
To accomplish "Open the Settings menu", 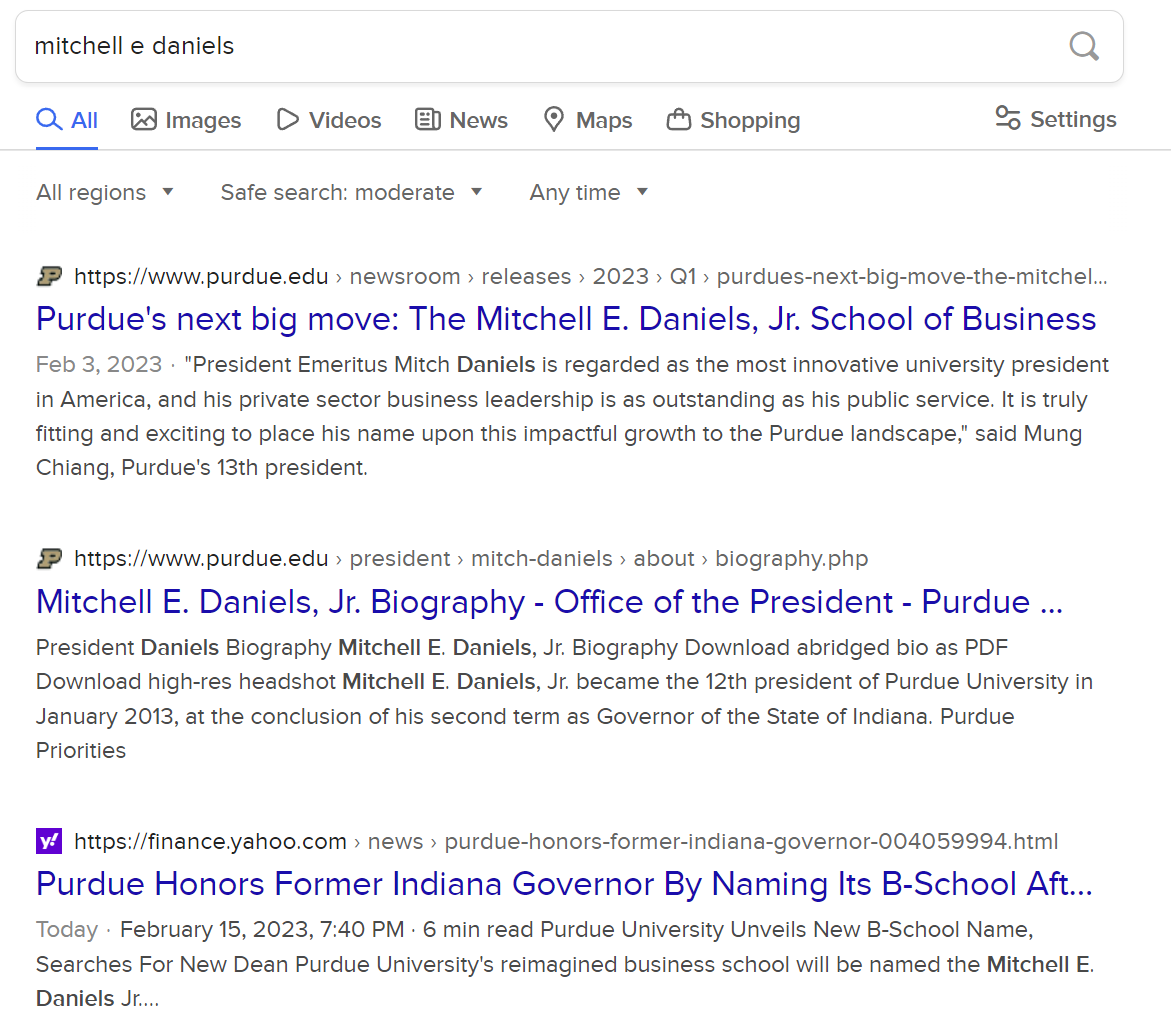I will [x=1055, y=119].
